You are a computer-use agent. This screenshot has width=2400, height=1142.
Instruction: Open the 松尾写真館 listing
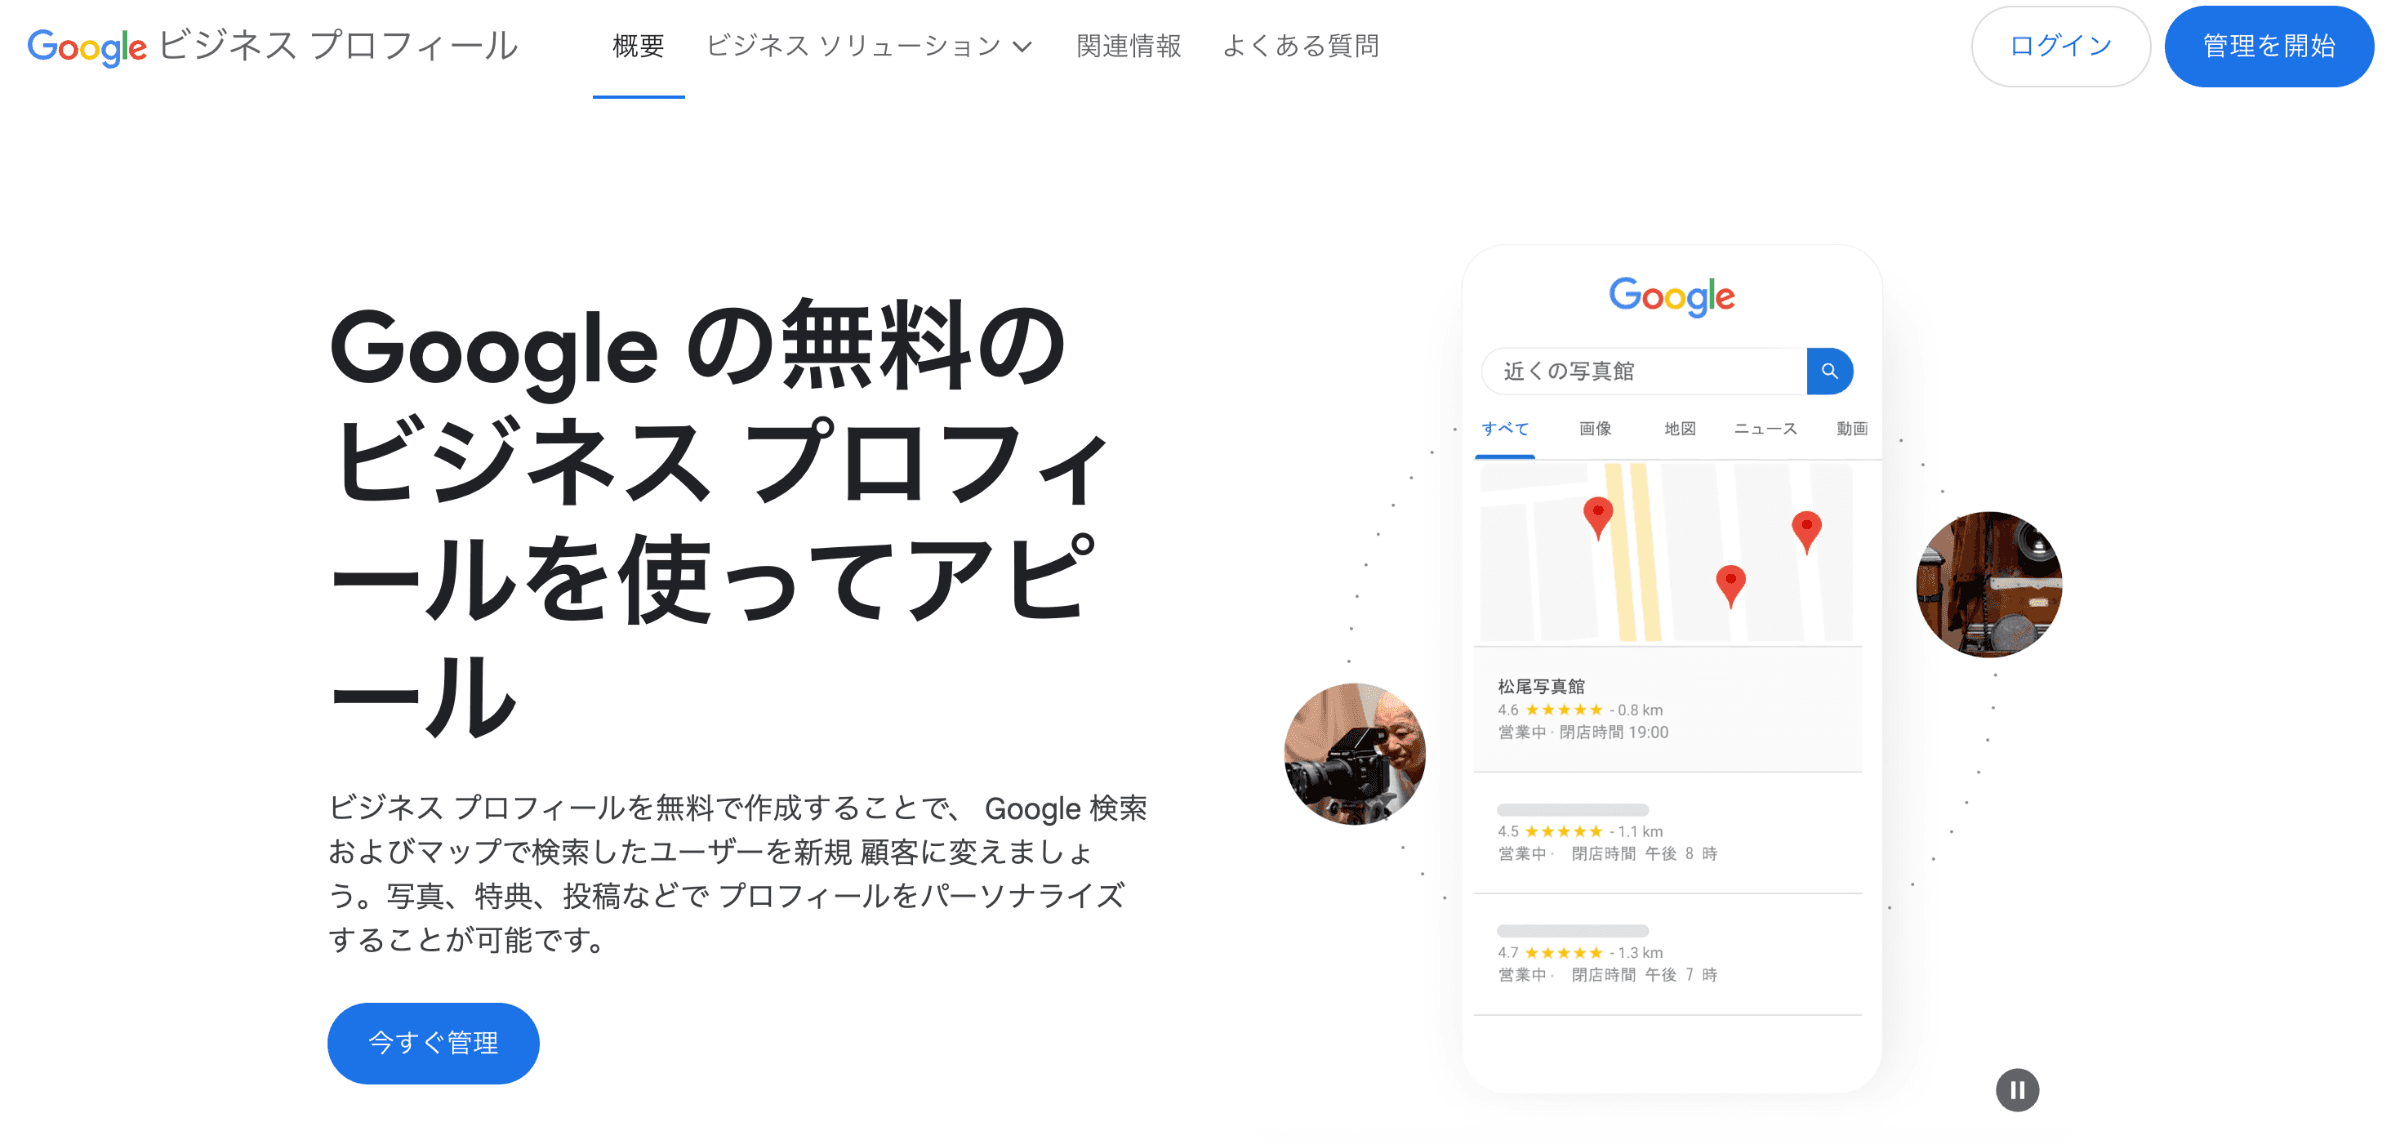[1667, 709]
